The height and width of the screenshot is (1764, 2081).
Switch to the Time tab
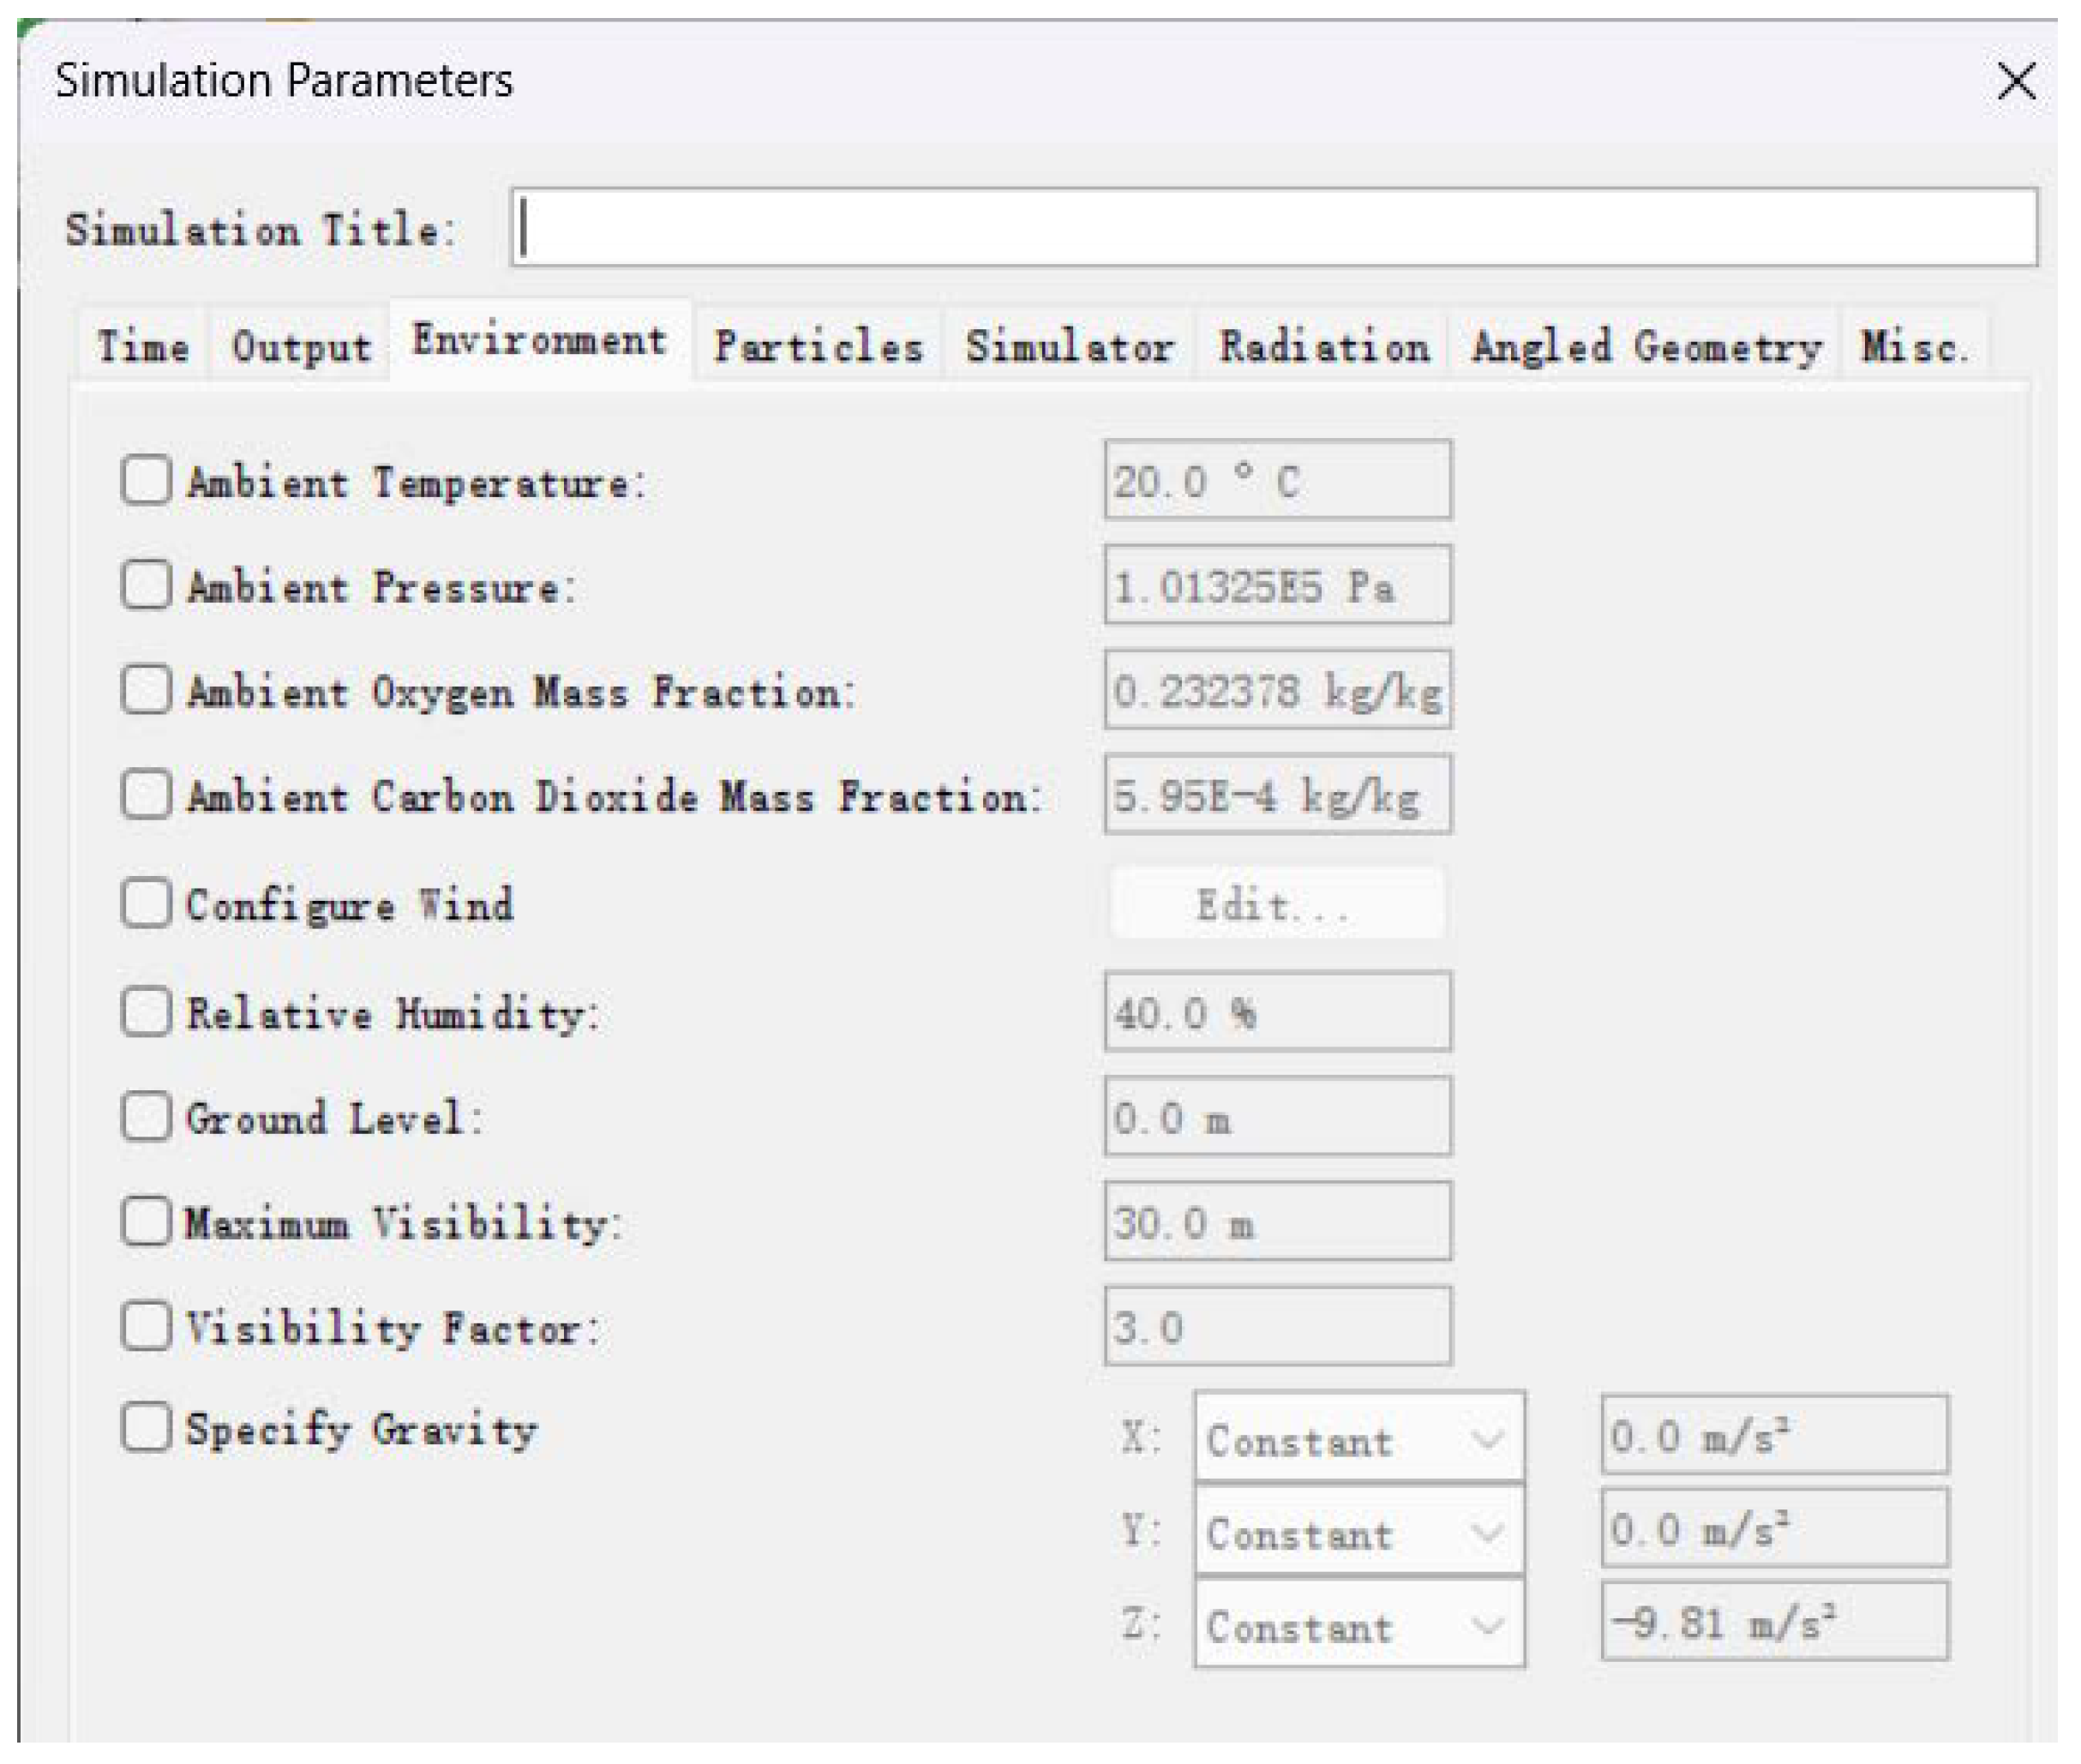(142, 347)
